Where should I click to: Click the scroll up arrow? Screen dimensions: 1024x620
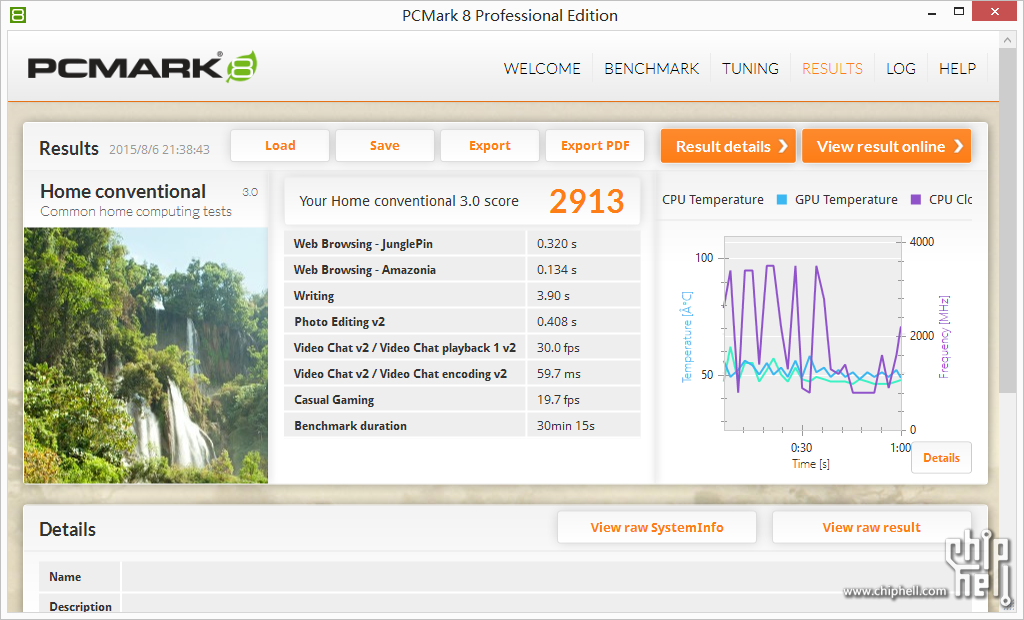(x=1007, y=40)
